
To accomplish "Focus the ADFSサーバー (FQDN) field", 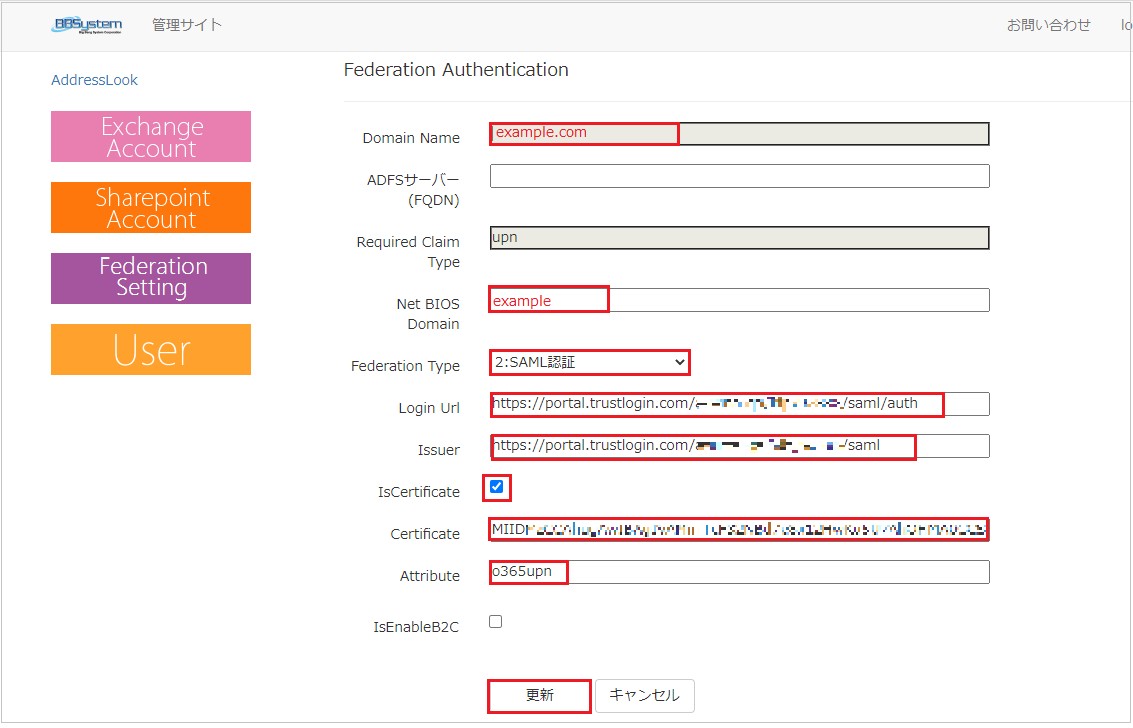I will coord(739,176).
